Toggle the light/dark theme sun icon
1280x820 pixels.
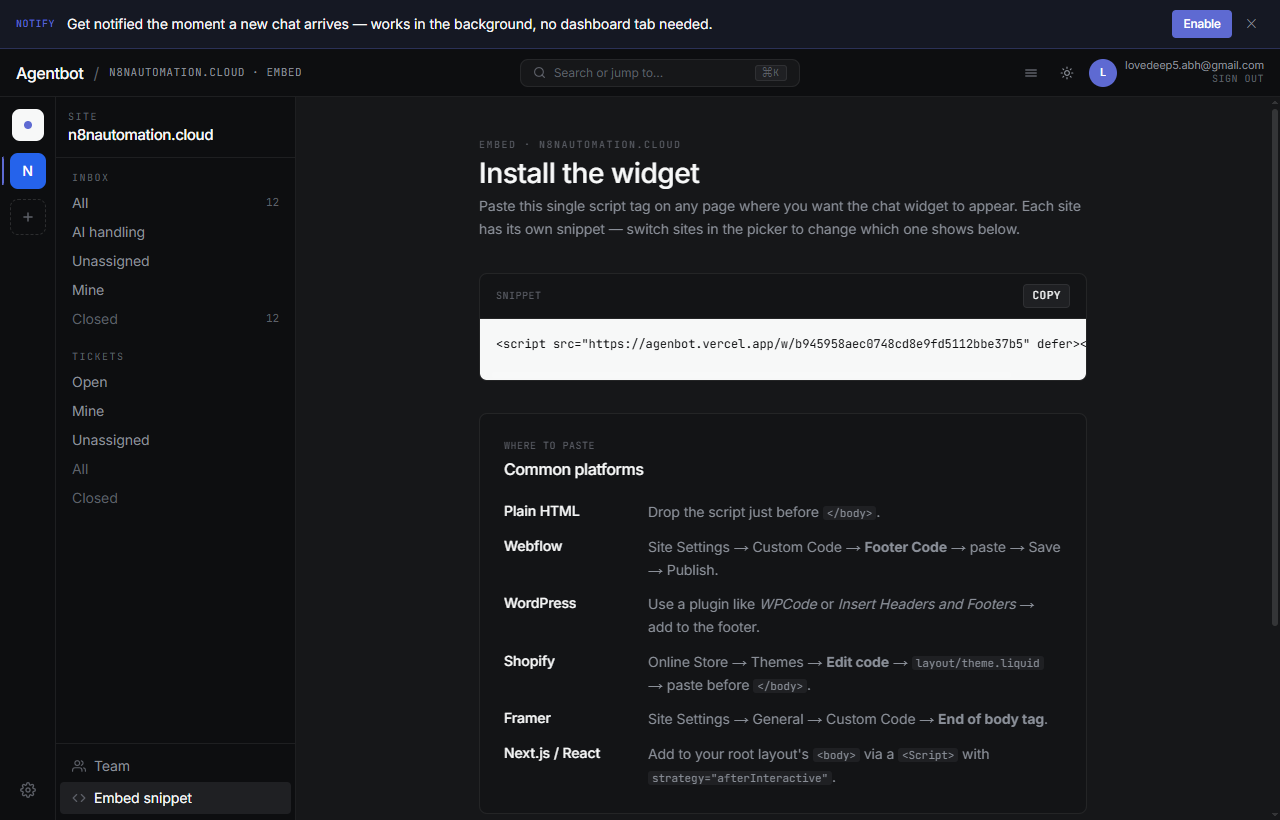pos(1067,73)
